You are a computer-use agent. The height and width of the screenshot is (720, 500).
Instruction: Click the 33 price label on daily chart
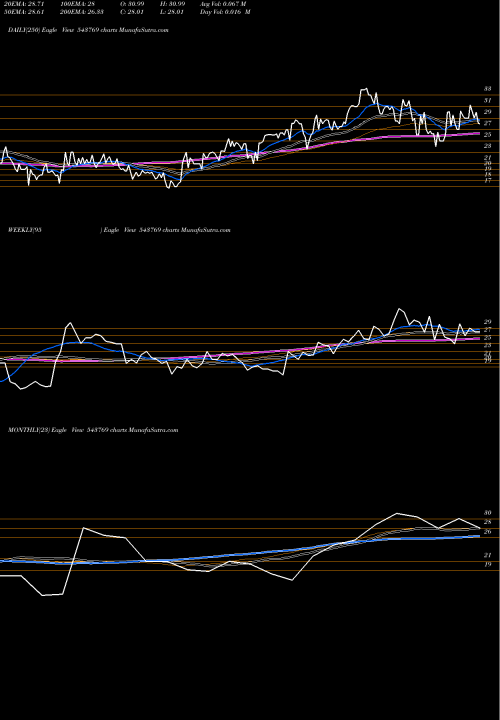point(488,89)
